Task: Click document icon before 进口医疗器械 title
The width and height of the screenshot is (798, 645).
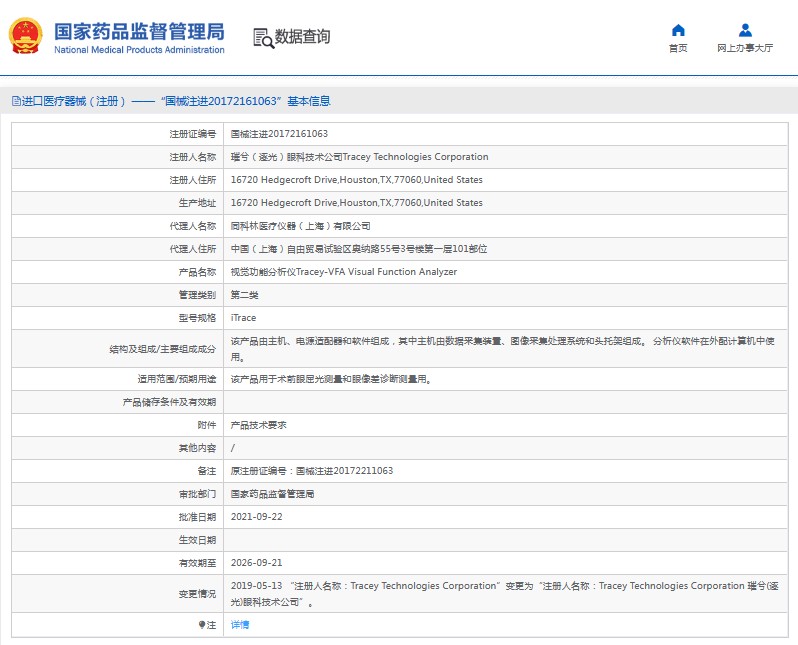Action: (x=16, y=101)
